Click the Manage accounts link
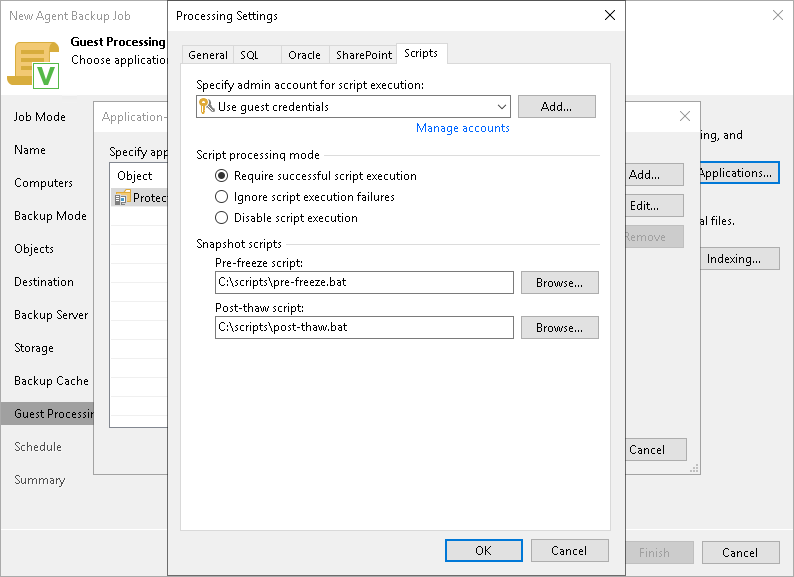 (462, 128)
